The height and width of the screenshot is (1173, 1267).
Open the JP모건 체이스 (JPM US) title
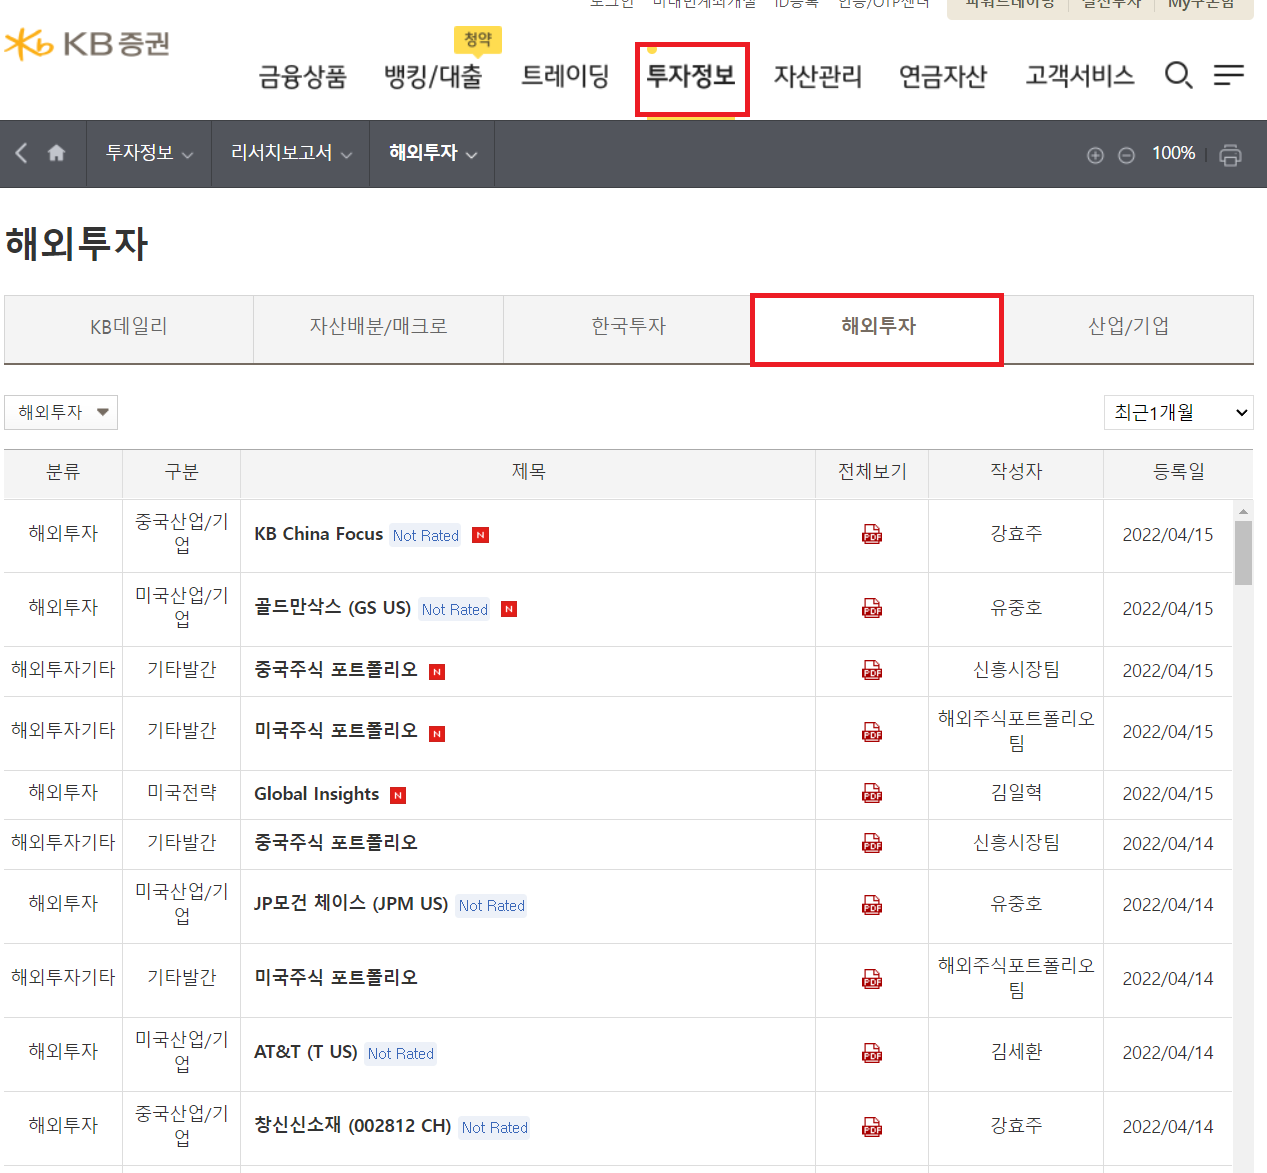click(x=351, y=904)
